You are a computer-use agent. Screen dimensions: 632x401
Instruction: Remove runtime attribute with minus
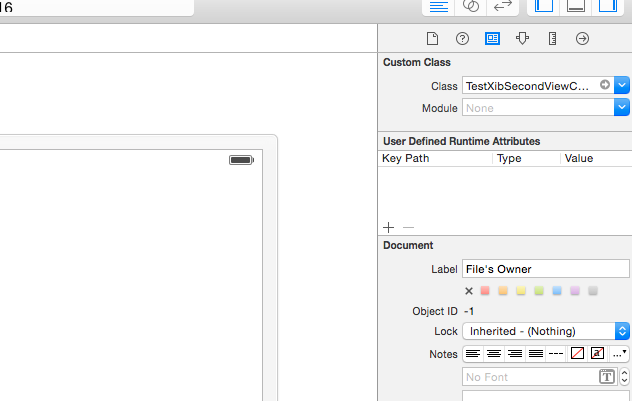click(408, 227)
